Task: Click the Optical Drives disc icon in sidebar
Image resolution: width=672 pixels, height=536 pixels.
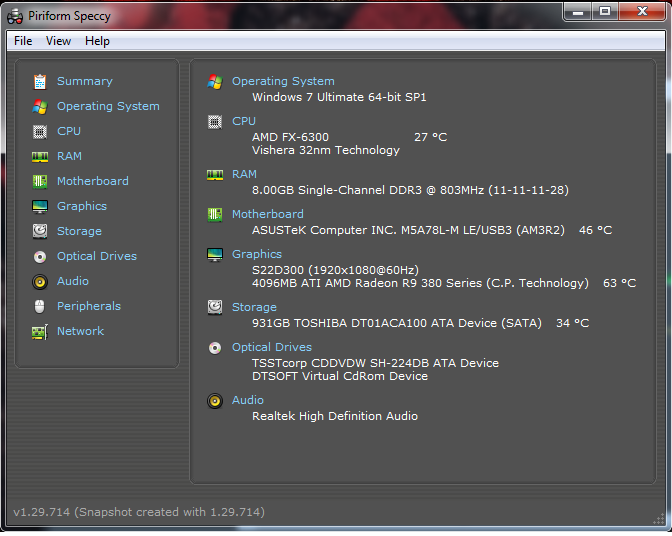Action: point(40,257)
